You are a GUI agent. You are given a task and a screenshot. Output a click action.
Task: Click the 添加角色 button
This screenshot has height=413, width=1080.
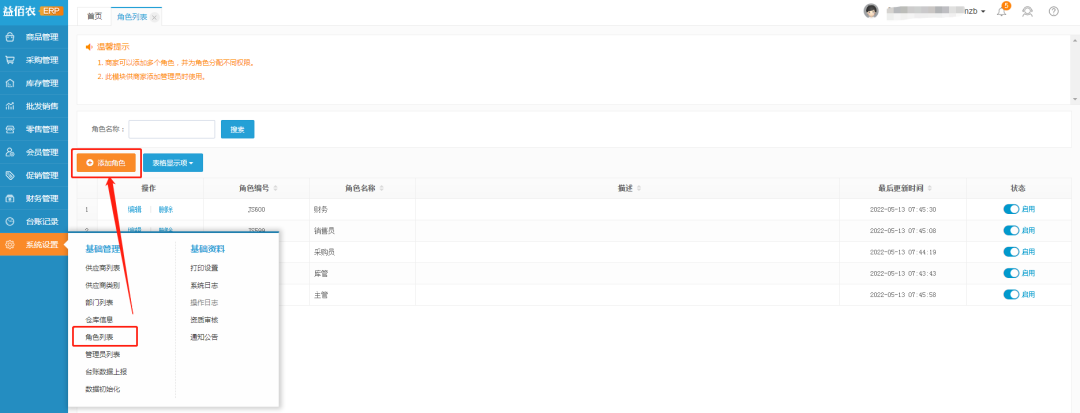pos(105,162)
